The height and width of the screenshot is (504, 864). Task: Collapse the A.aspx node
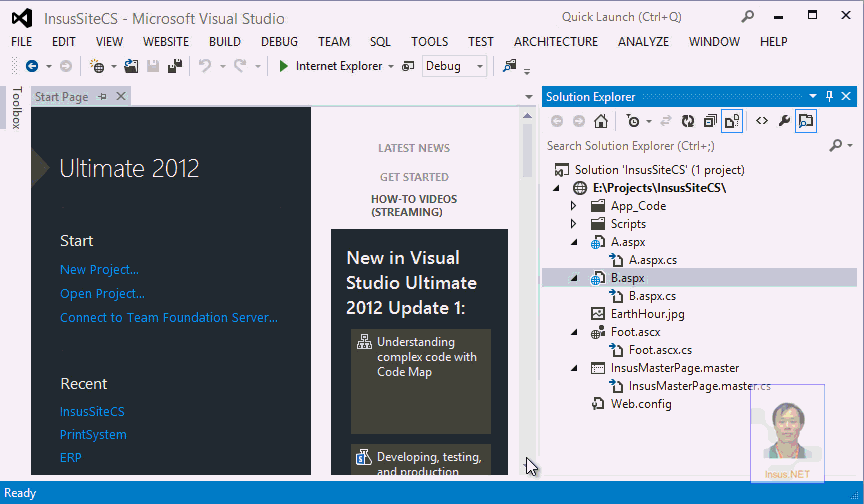pos(574,242)
